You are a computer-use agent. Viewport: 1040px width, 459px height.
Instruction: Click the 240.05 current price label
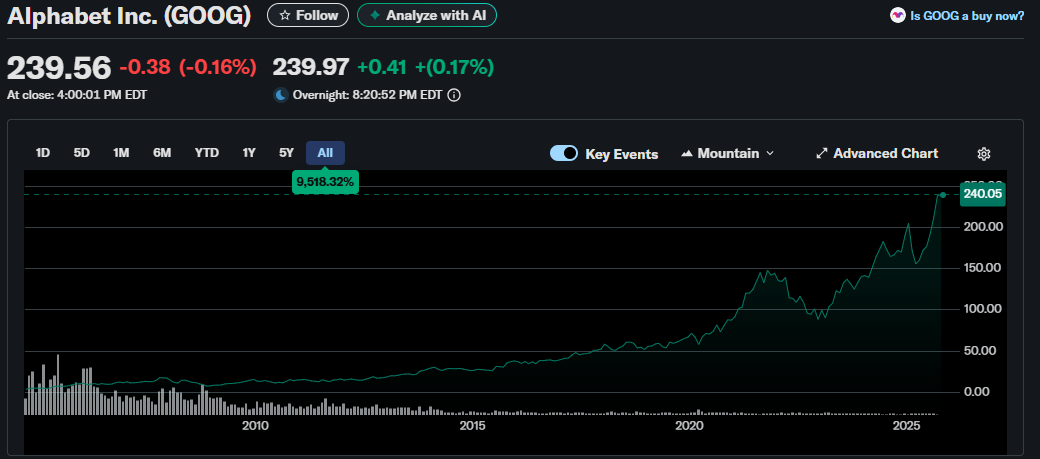tap(982, 194)
